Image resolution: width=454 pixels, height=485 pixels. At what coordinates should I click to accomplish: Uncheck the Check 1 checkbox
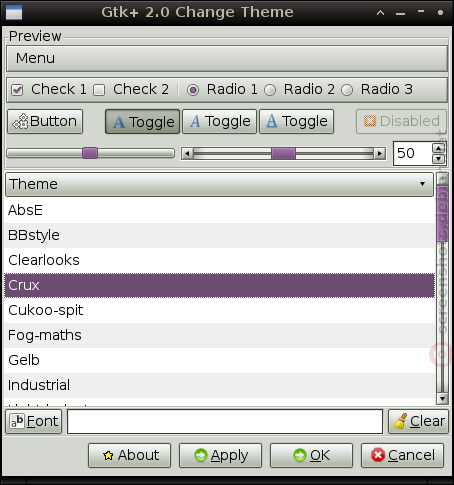click(17, 90)
